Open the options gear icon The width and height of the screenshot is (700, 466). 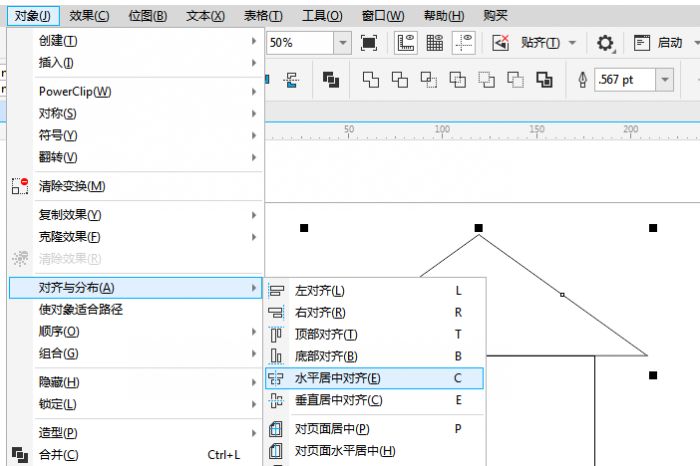(605, 43)
